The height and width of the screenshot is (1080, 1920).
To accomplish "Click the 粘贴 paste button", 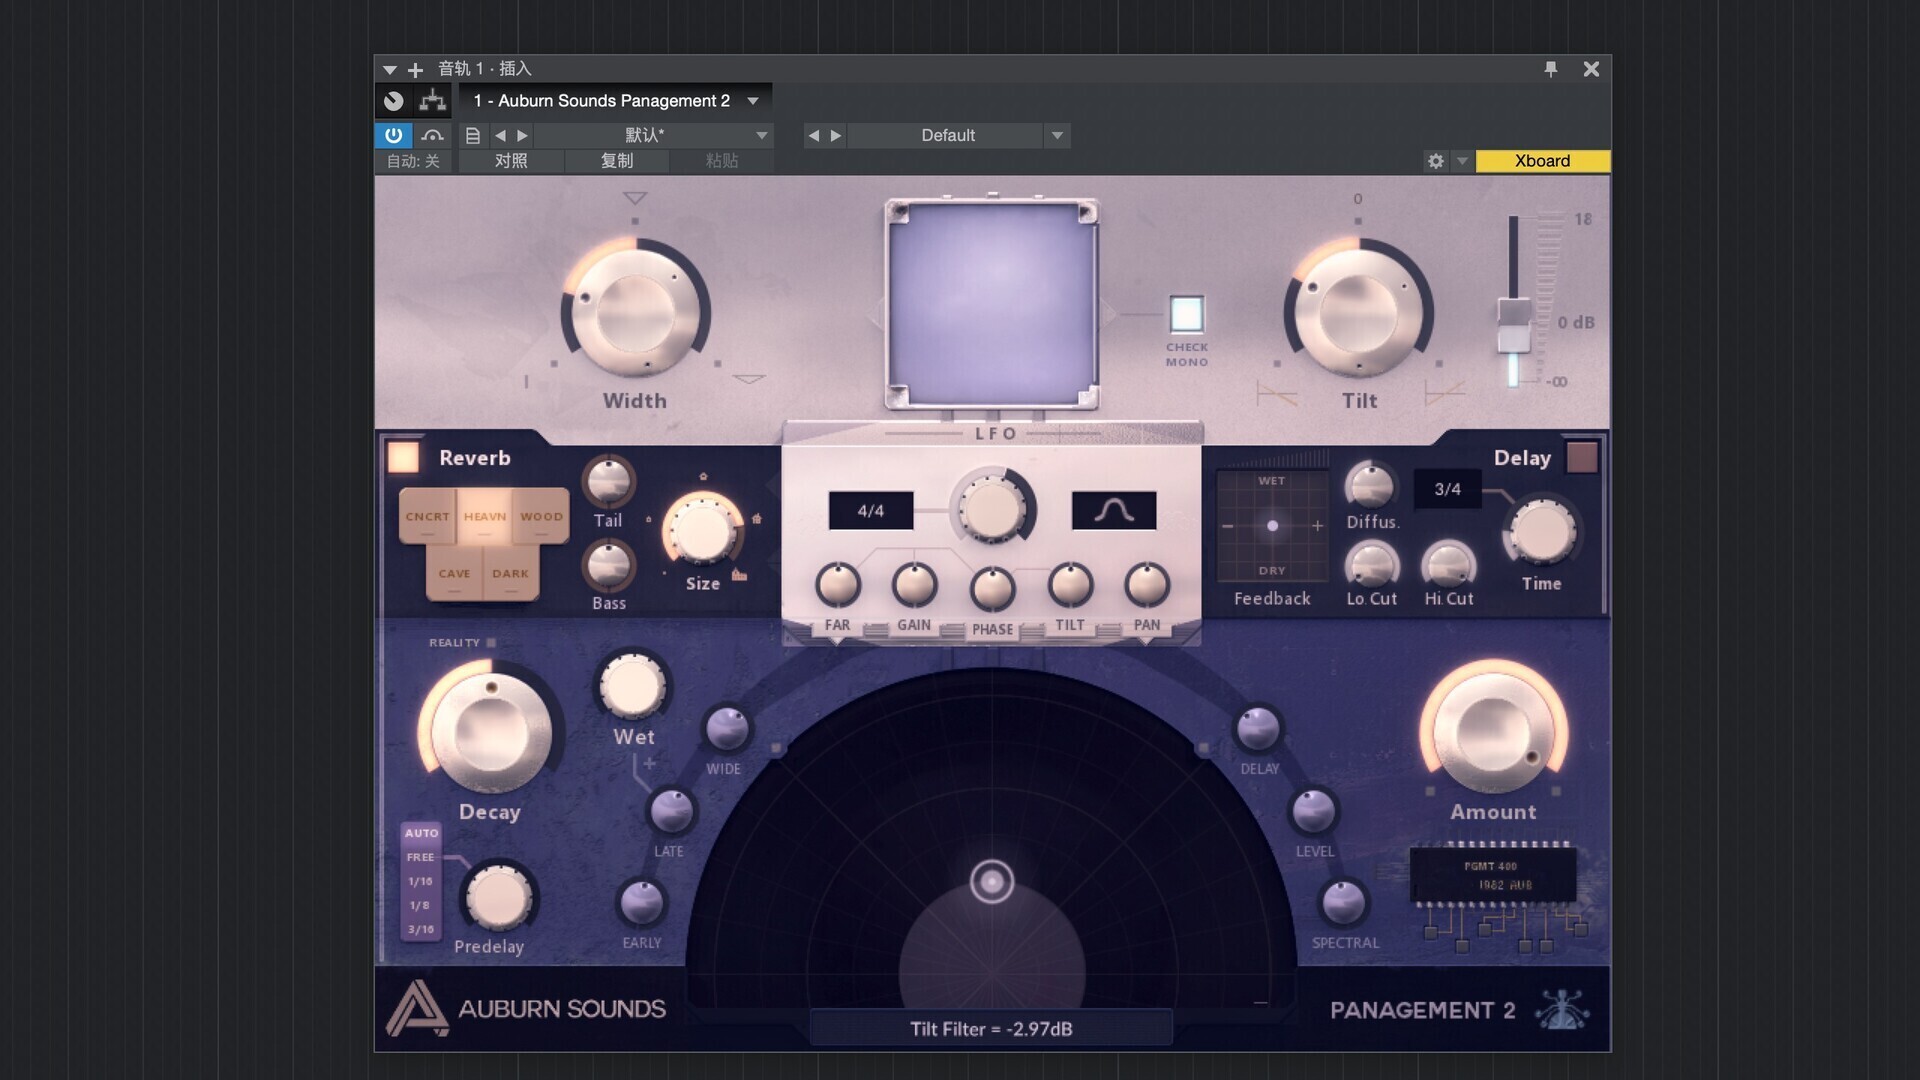I will 721,161.
